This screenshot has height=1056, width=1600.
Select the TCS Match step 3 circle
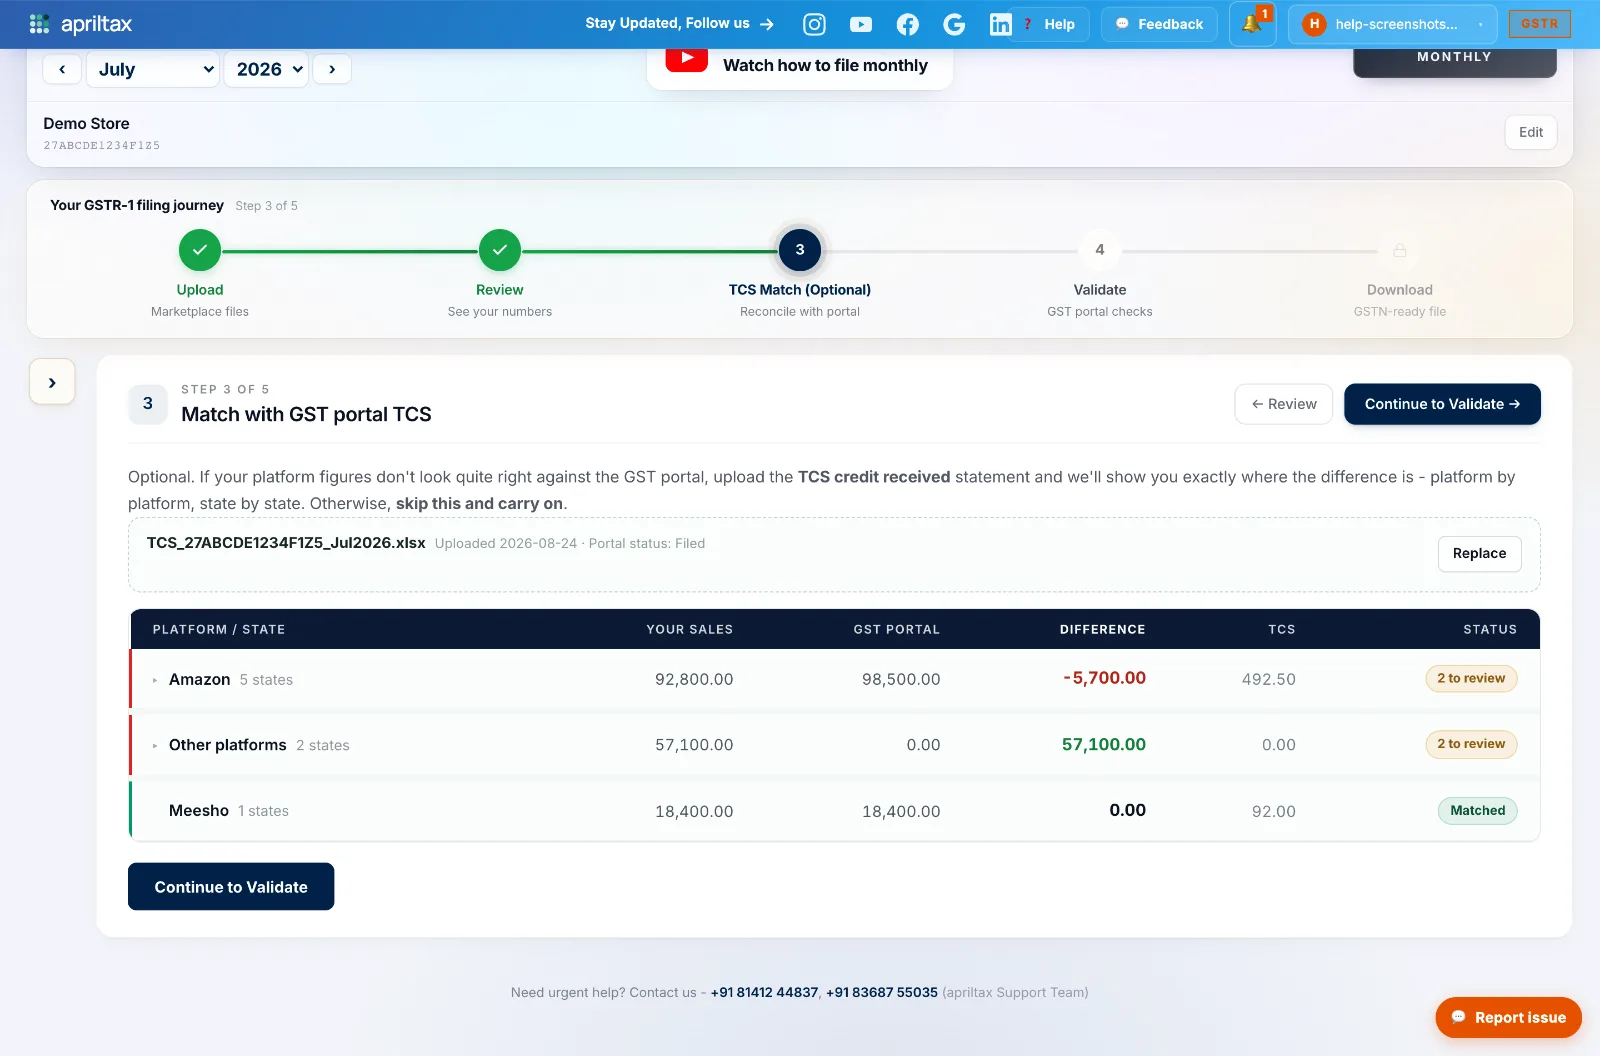click(x=800, y=250)
